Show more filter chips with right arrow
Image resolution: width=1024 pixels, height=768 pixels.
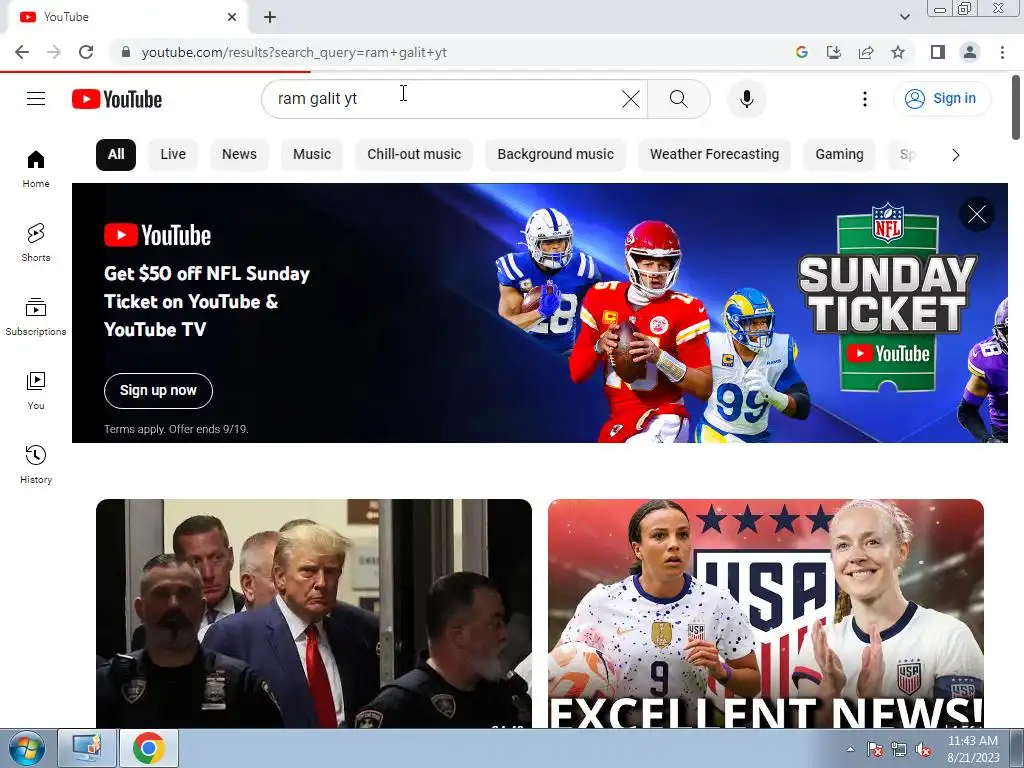coord(955,155)
